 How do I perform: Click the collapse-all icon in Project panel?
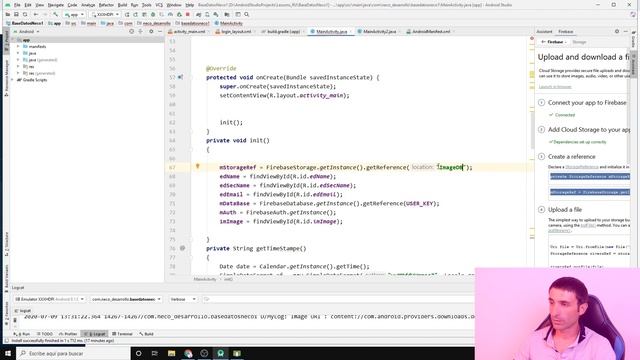[x=140, y=31]
